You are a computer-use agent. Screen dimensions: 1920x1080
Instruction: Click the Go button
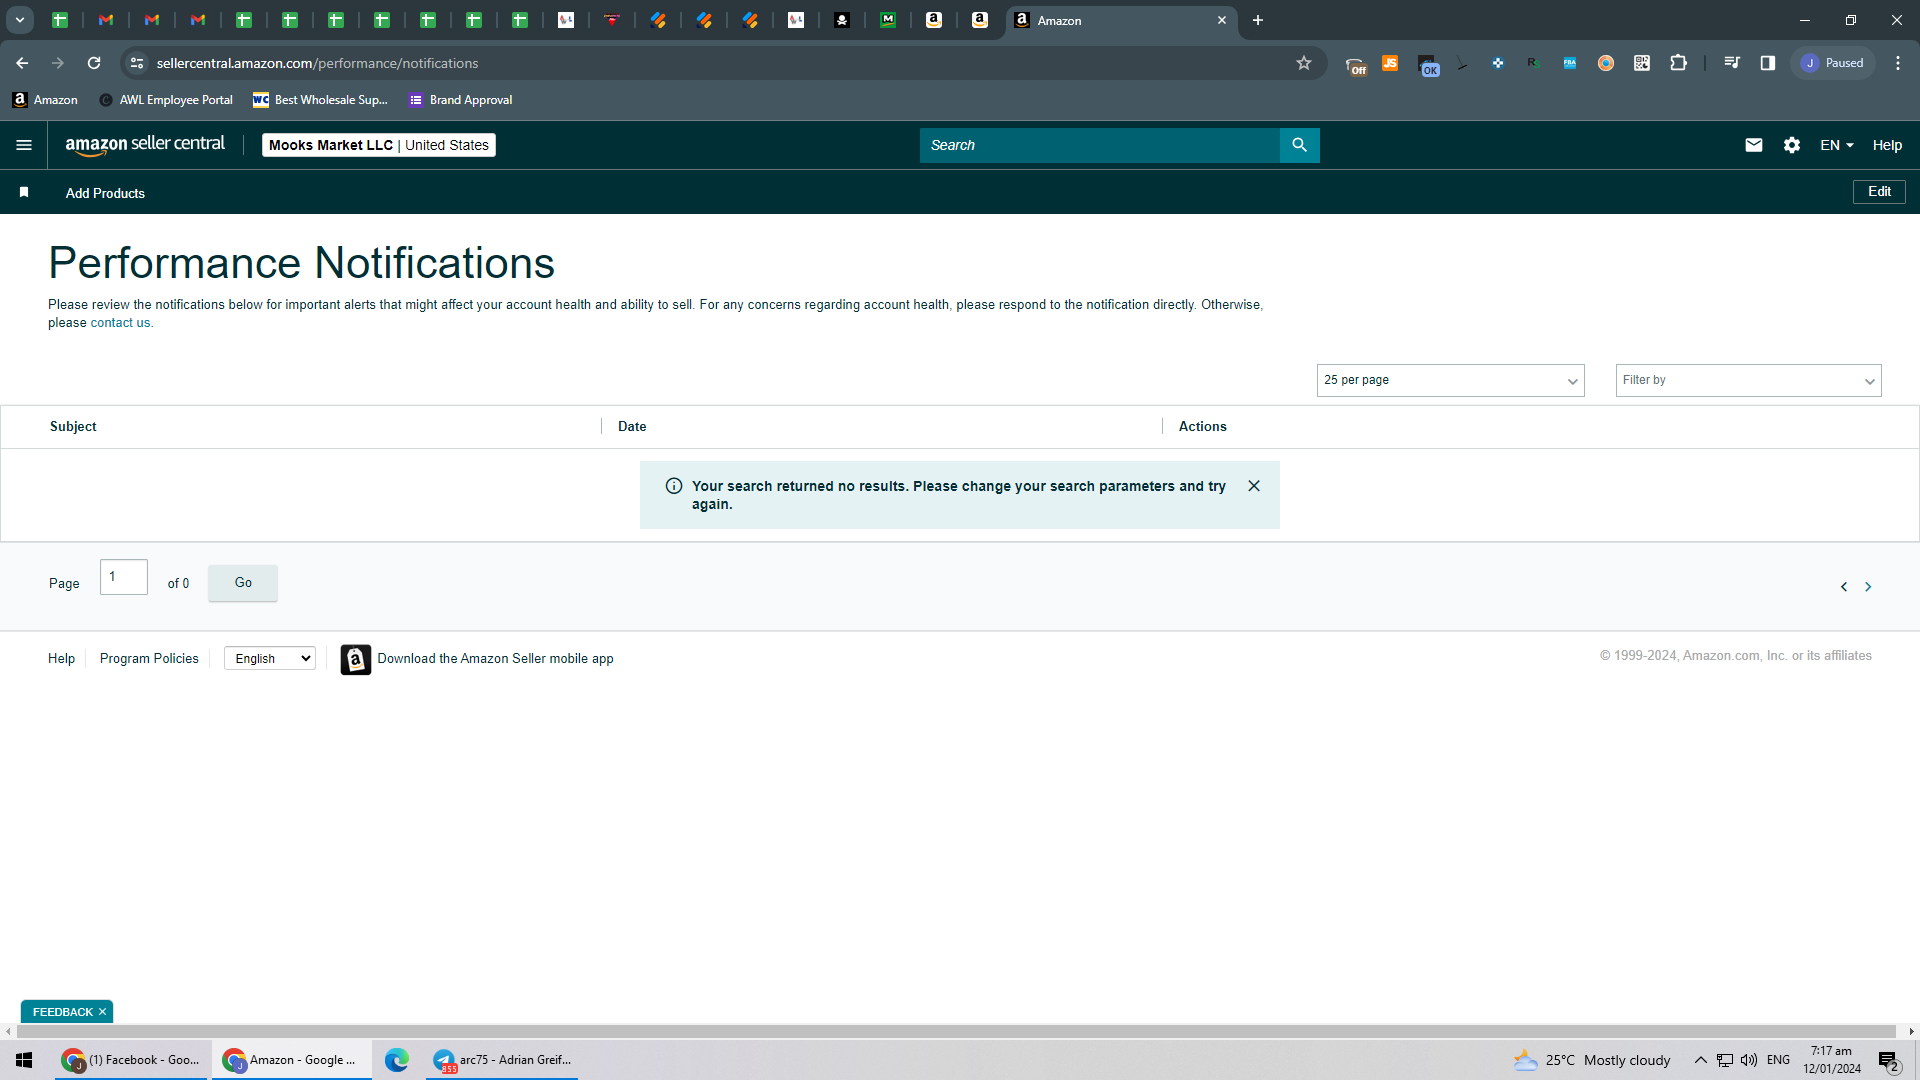243,583
